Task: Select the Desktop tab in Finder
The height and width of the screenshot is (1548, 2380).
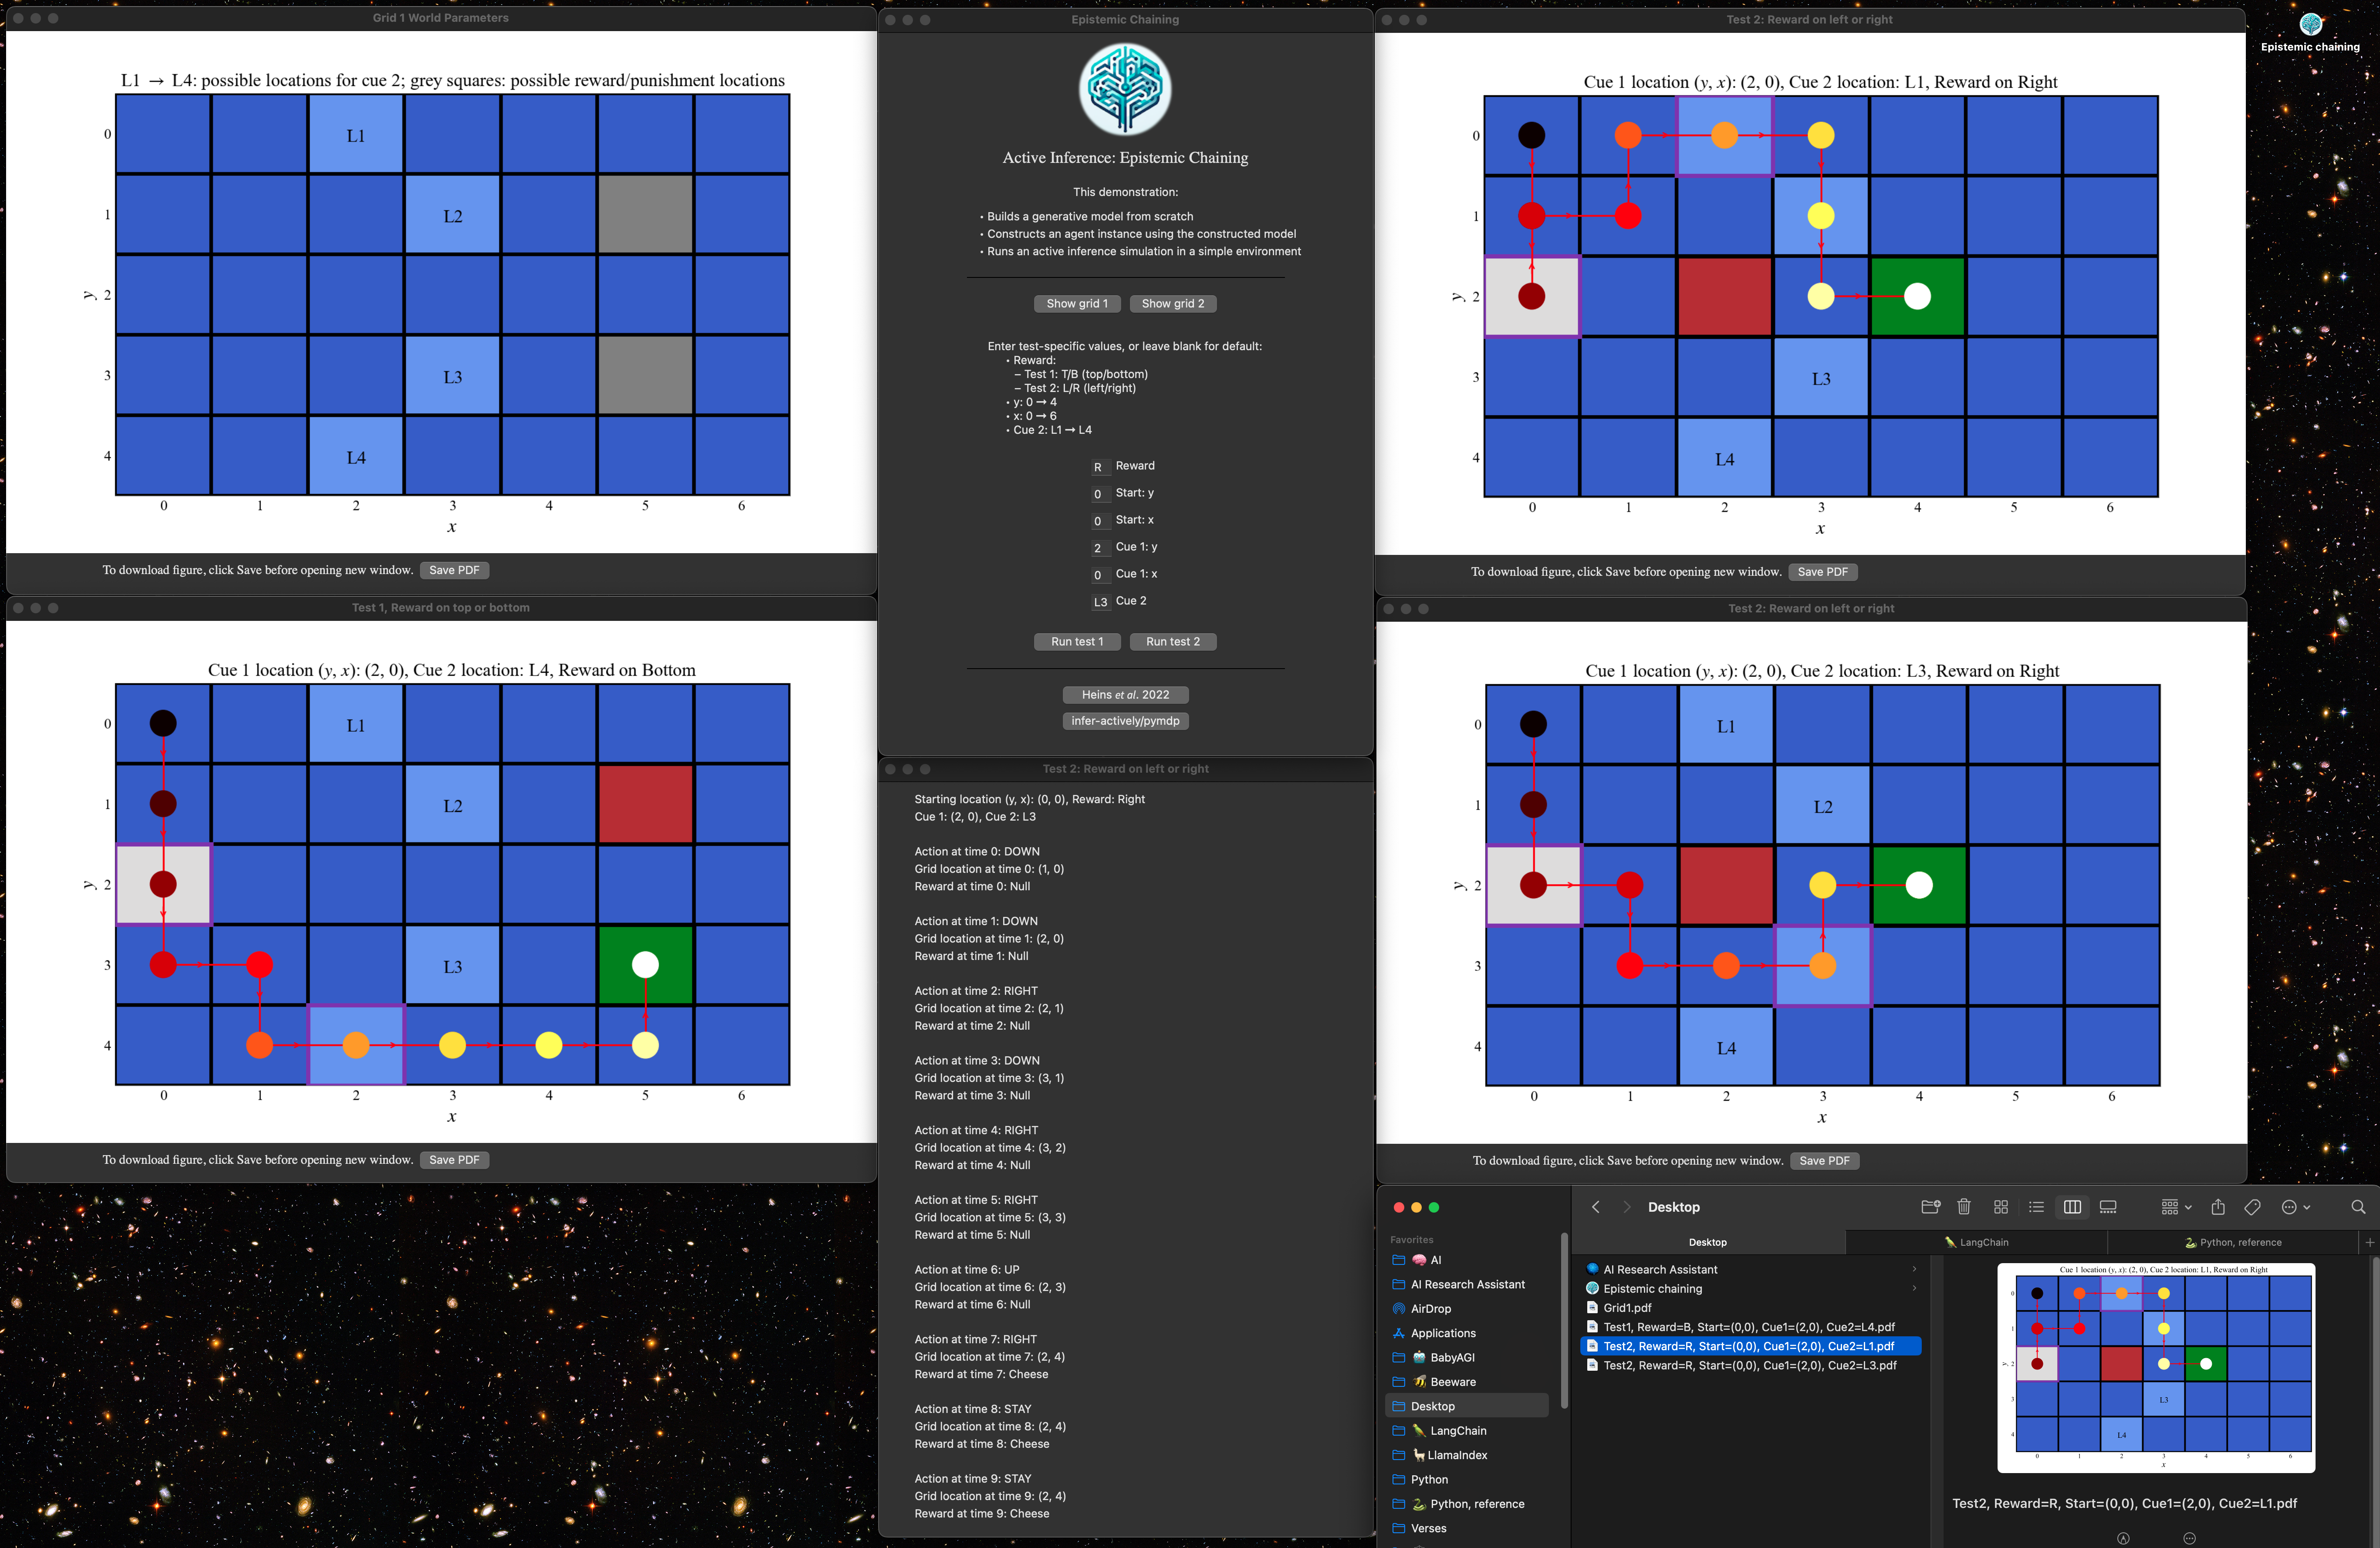Action: coord(1707,1242)
